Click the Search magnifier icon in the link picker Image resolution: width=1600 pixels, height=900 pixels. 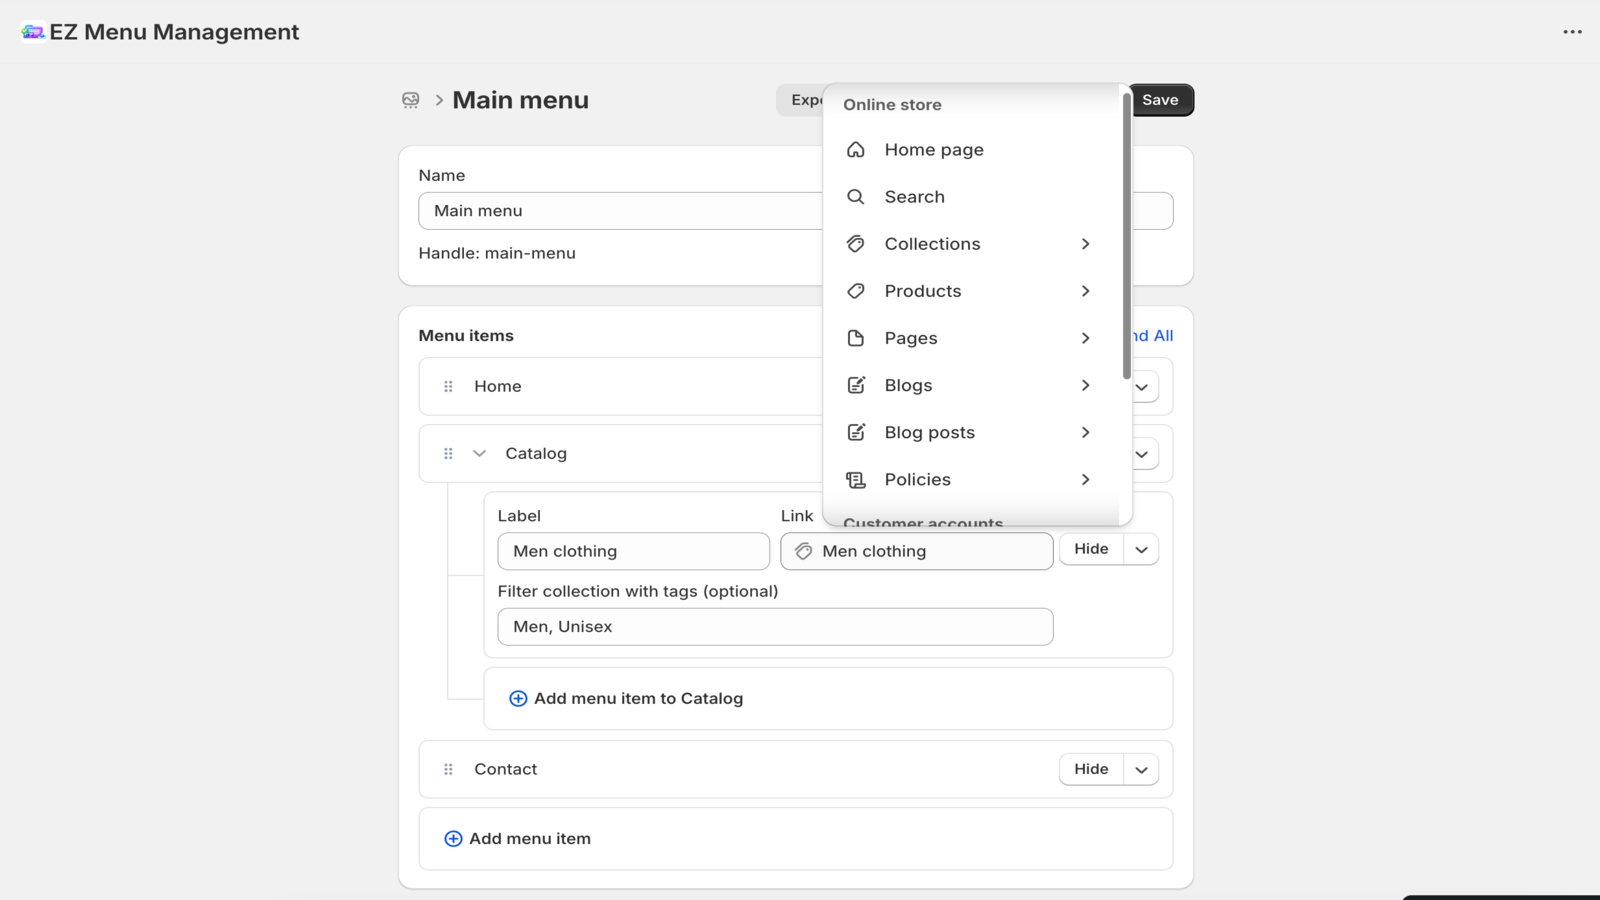click(855, 196)
